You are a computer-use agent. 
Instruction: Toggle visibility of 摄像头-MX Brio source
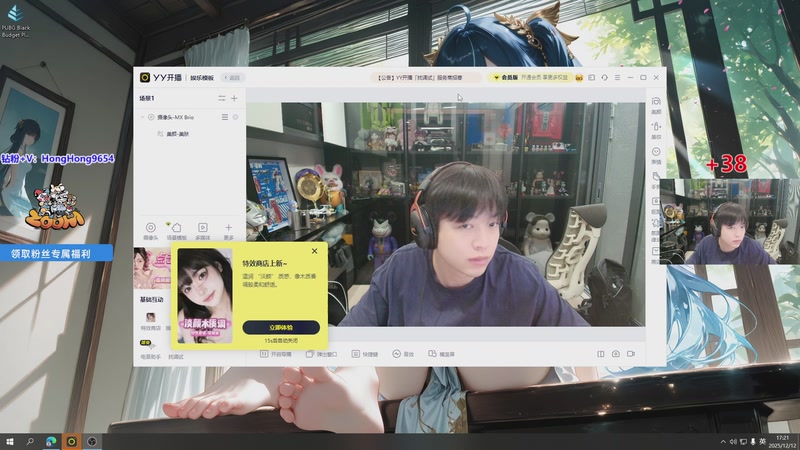click(236, 117)
